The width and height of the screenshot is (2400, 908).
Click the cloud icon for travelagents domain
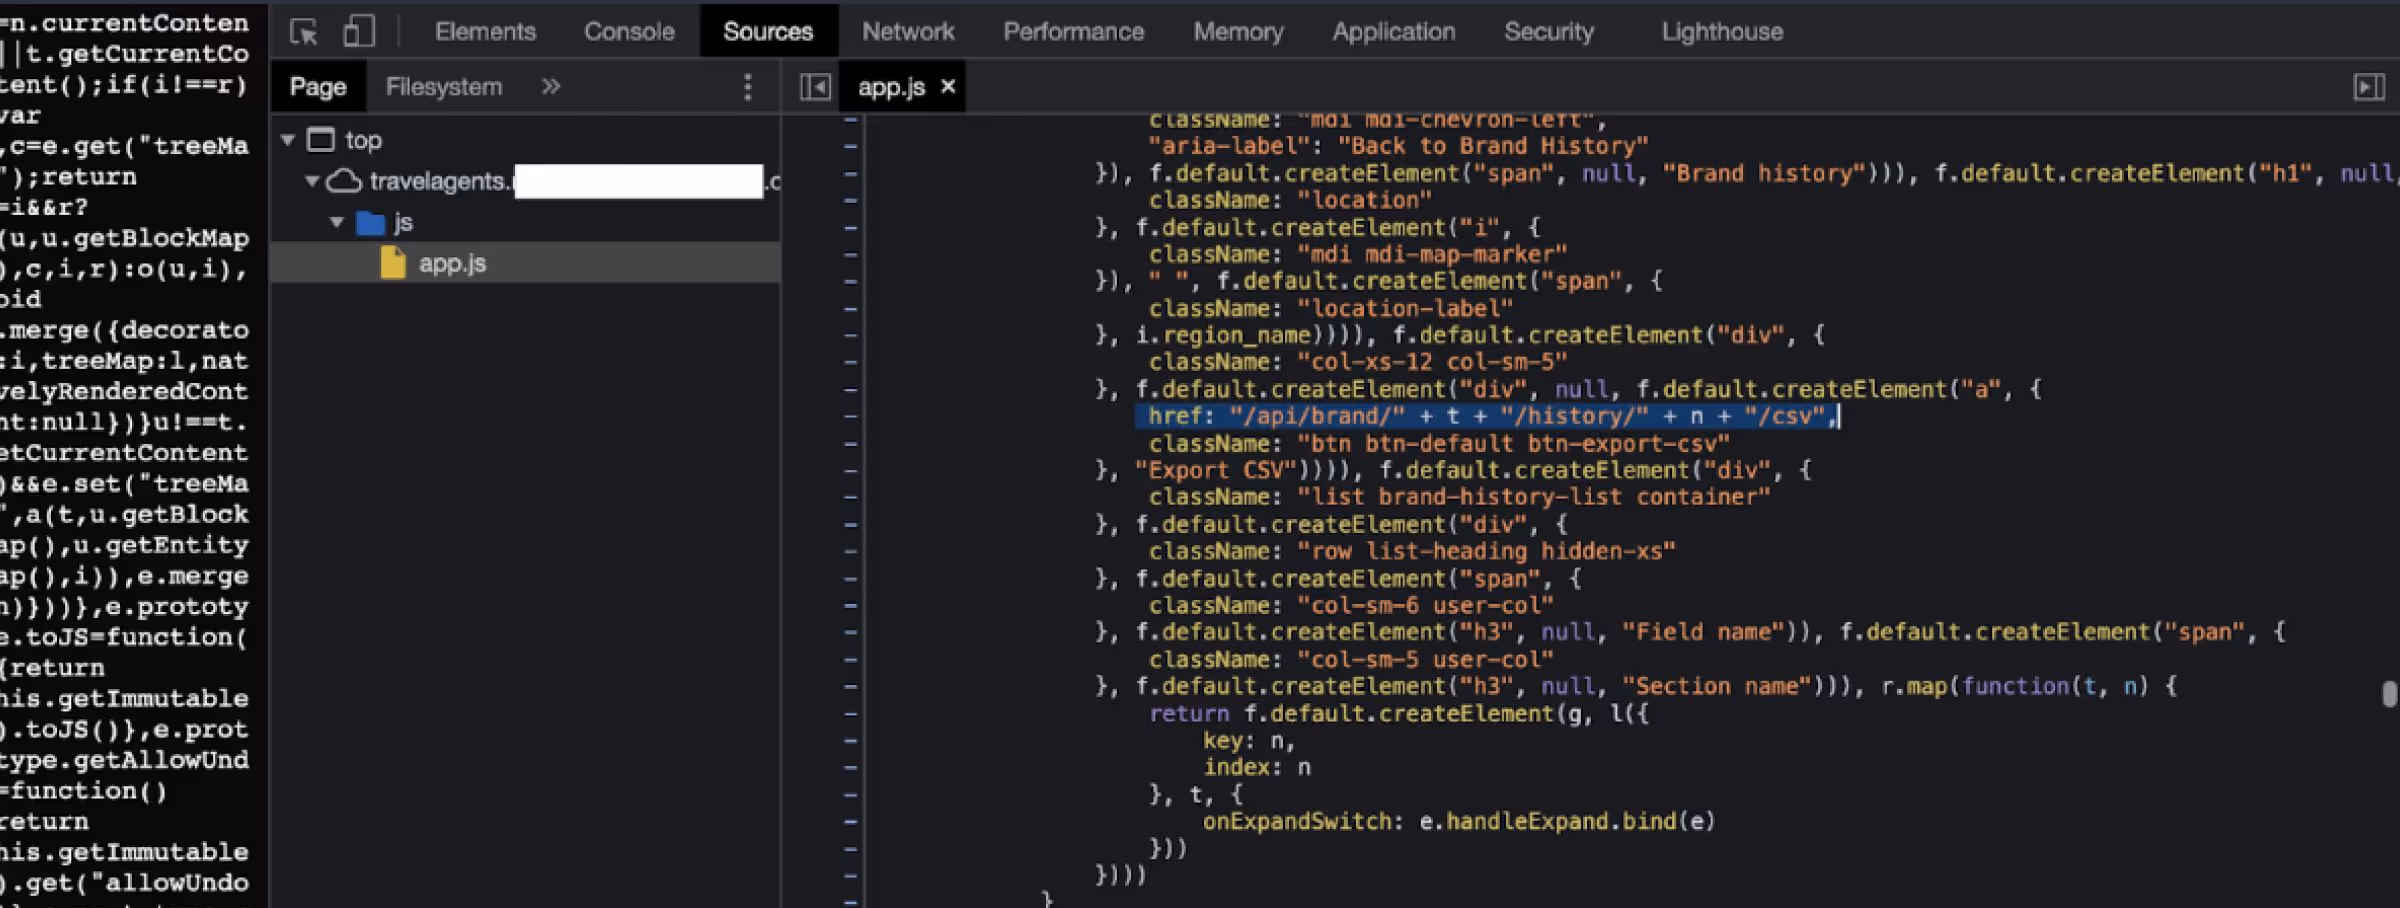[x=344, y=181]
